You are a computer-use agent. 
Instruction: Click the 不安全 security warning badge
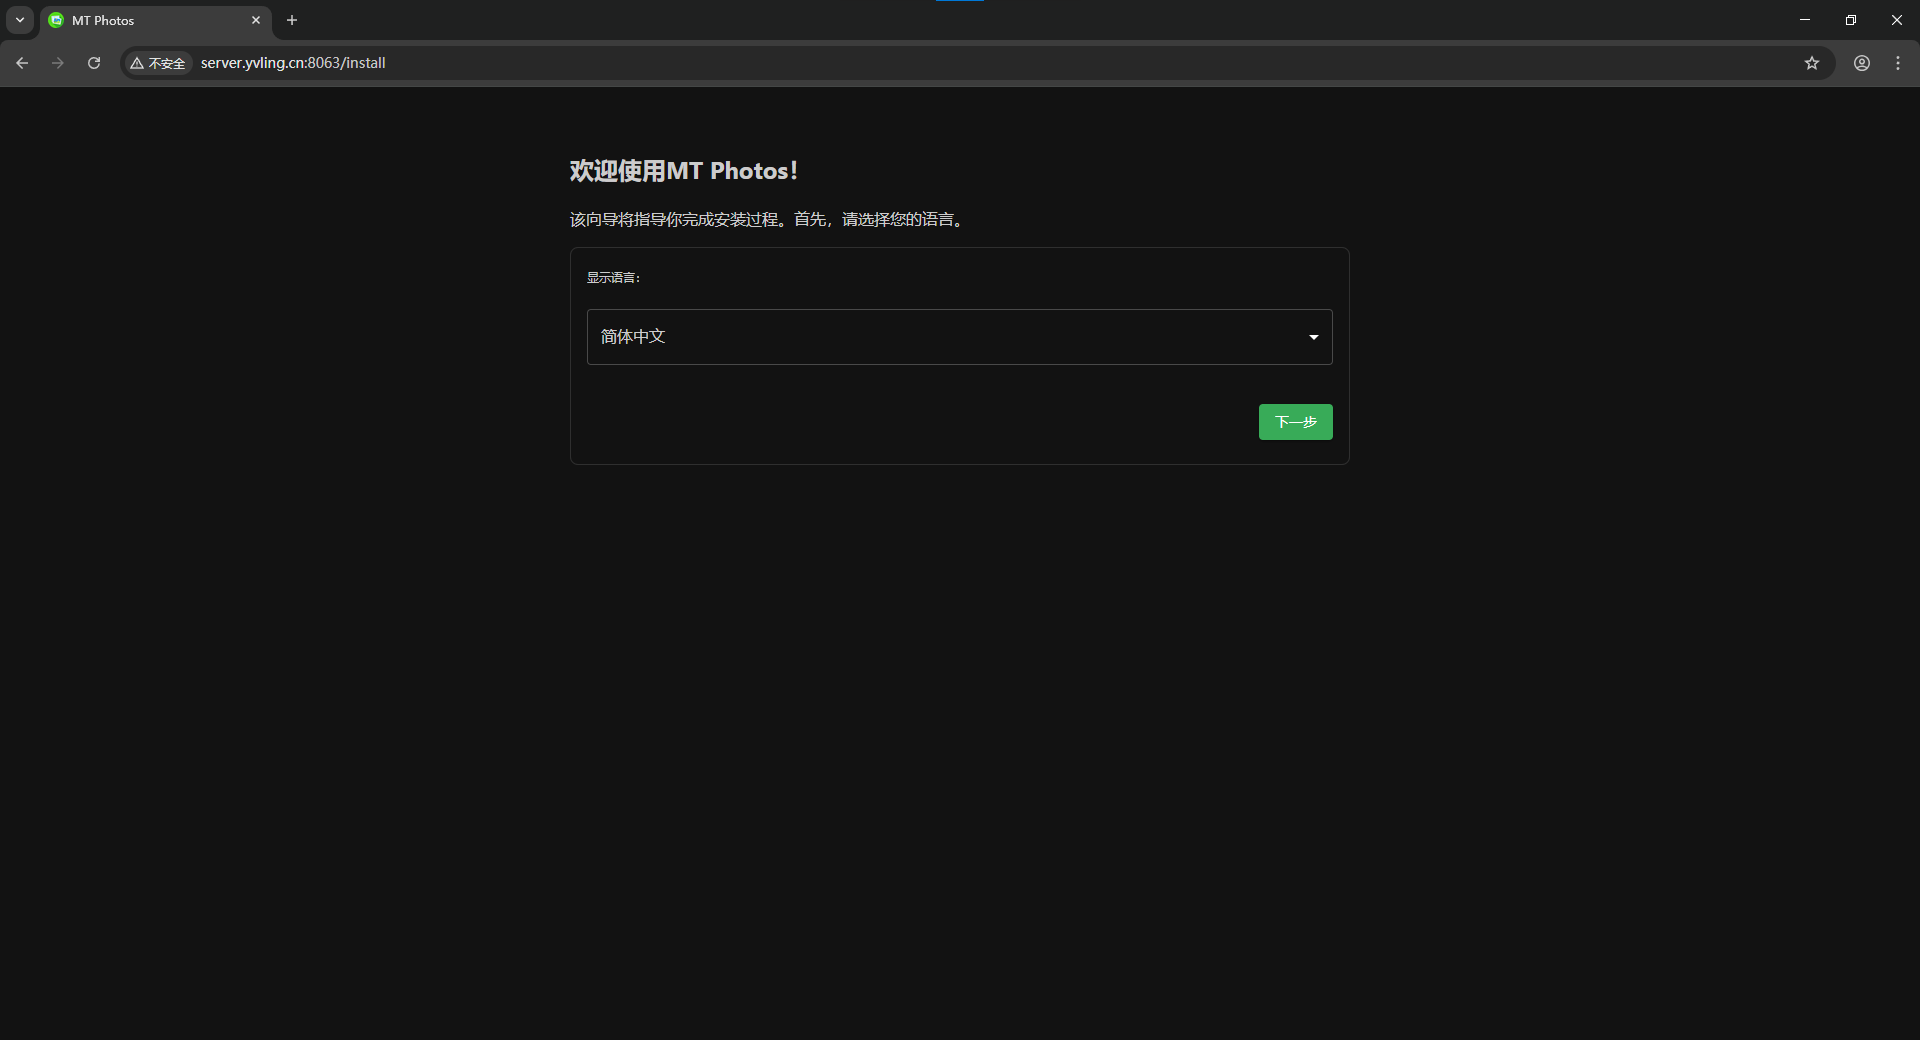pos(158,63)
